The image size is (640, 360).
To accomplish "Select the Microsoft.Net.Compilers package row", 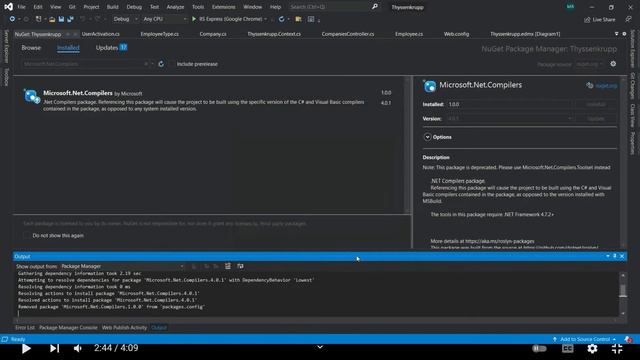I will [209, 100].
